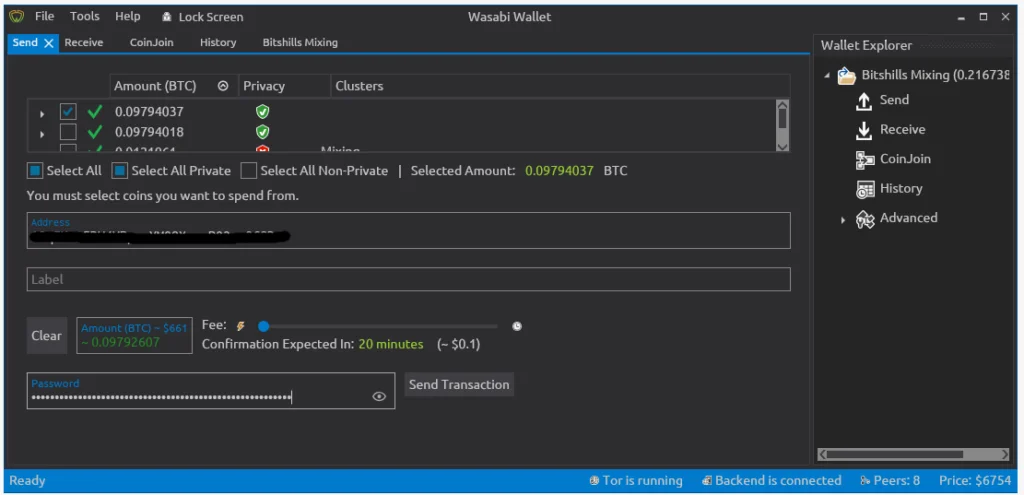The height and width of the screenshot is (495, 1024).
Task: Click the coin list scroll down arrow
Action: tap(782, 147)
